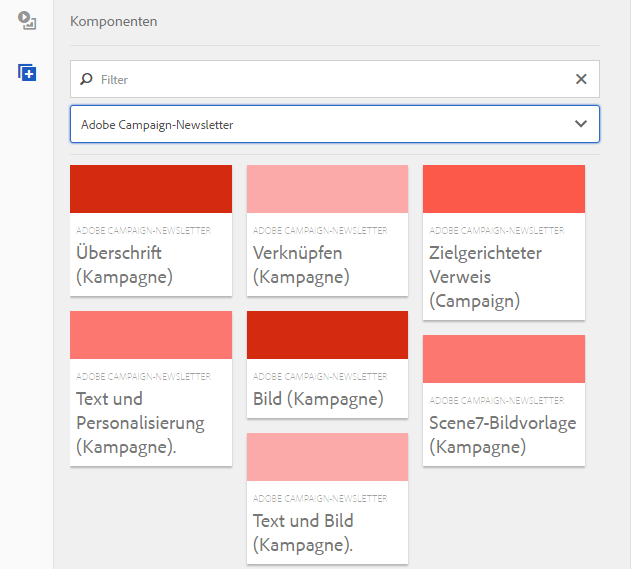Click the Komponenten panel heading
The height and width of the screenshot is (569, 631).
click(x=113, y=21)
